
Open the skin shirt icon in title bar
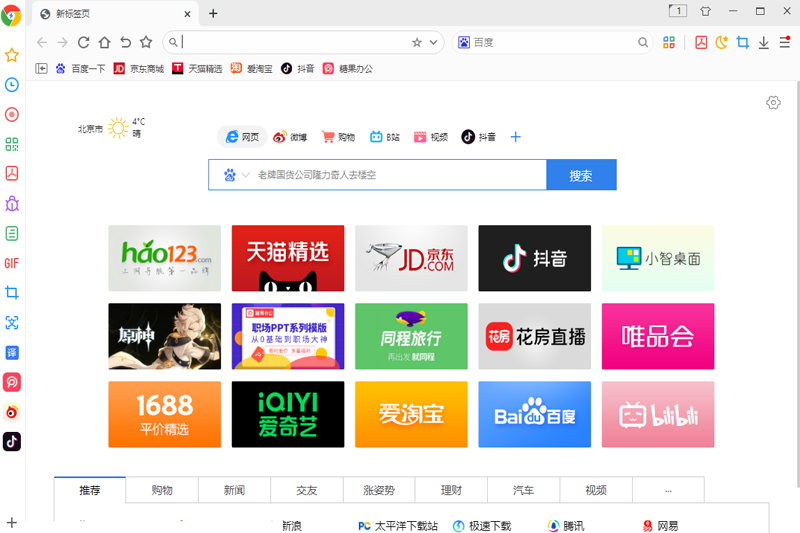point(706,11)
